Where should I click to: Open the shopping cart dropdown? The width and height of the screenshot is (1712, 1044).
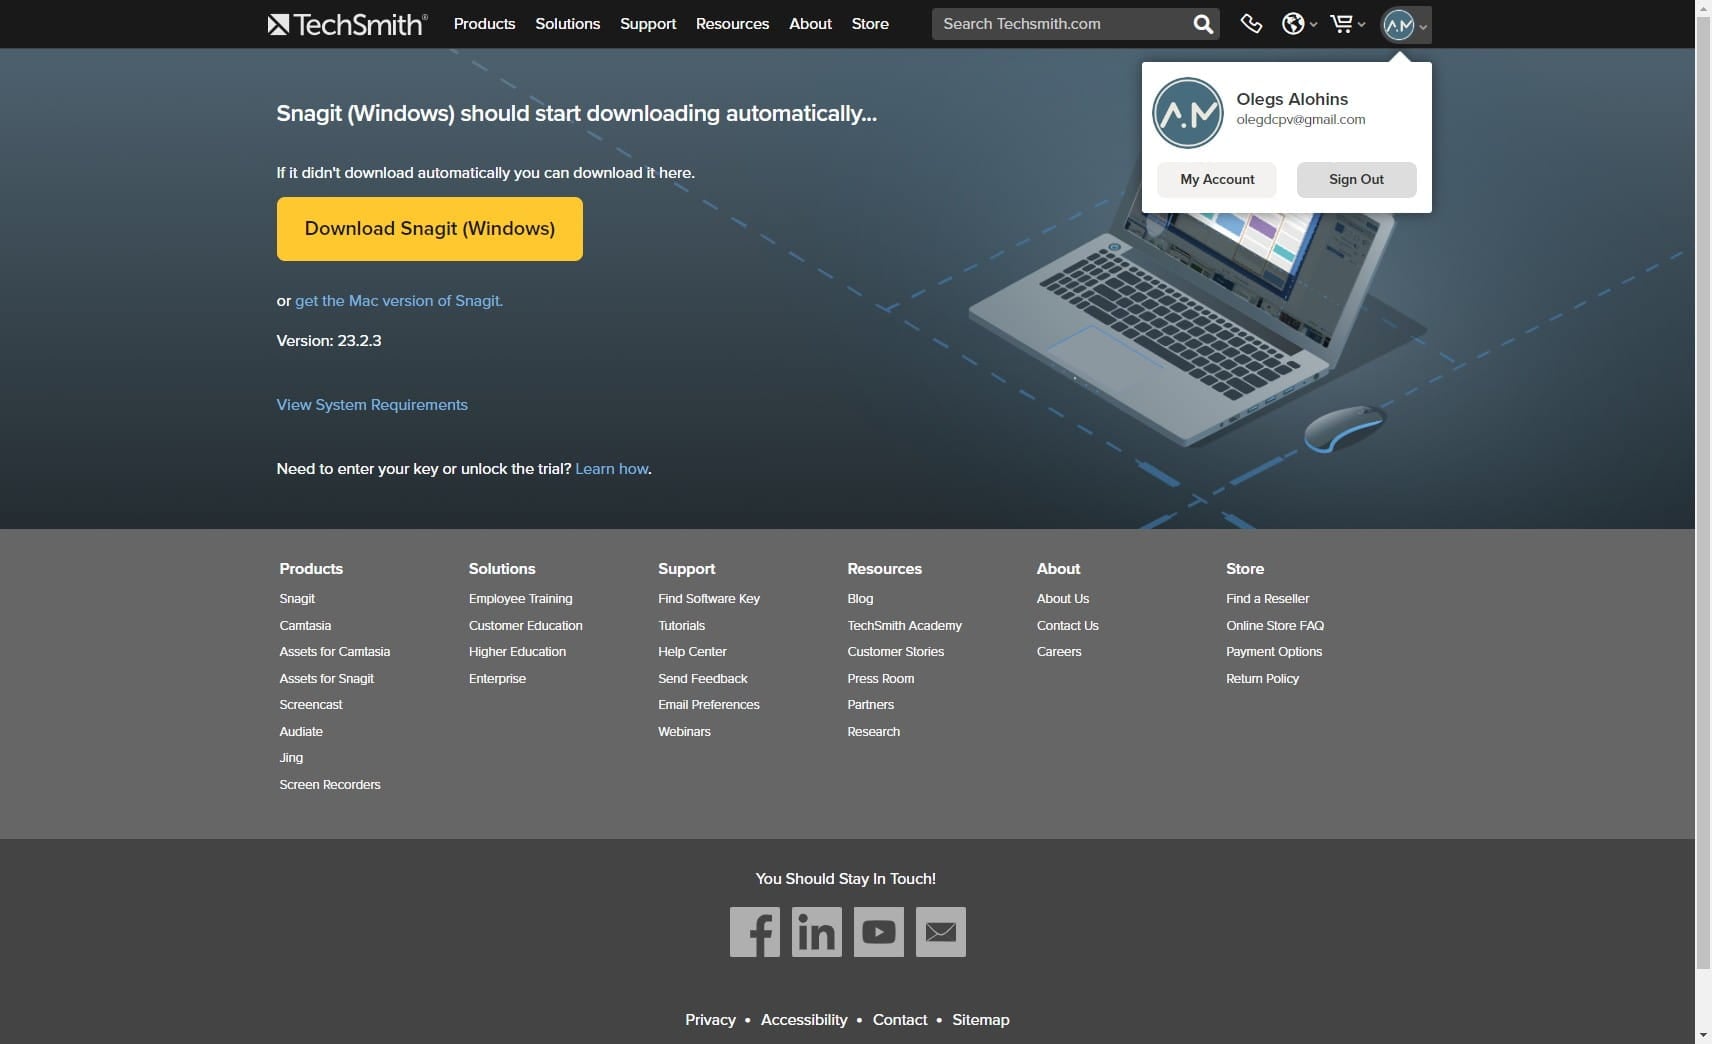[x=1347, y=24]
